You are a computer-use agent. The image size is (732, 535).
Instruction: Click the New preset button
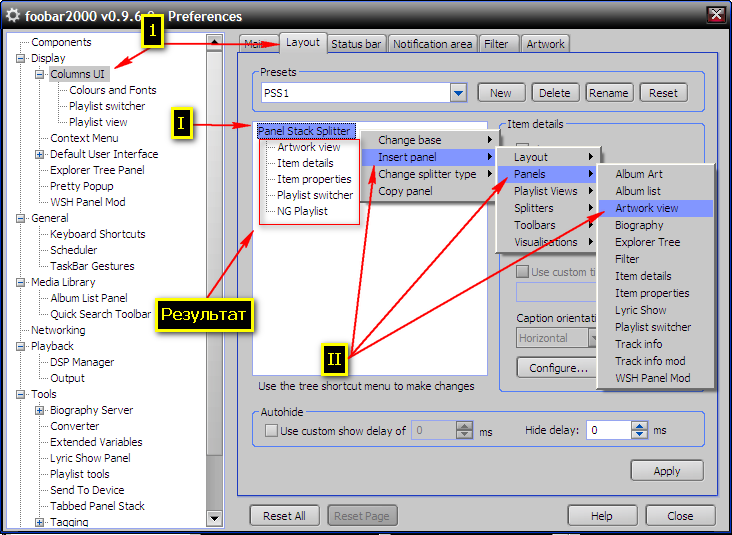point(501,93)
